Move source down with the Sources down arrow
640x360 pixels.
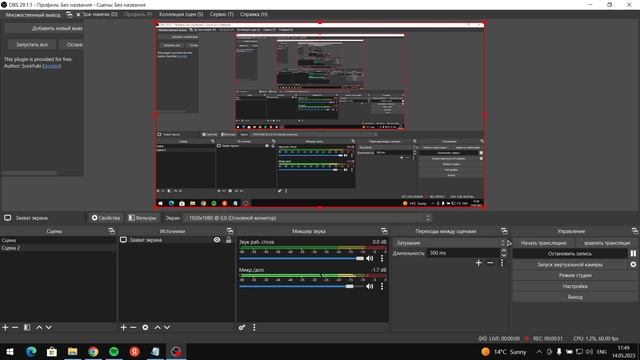(167, 327)
